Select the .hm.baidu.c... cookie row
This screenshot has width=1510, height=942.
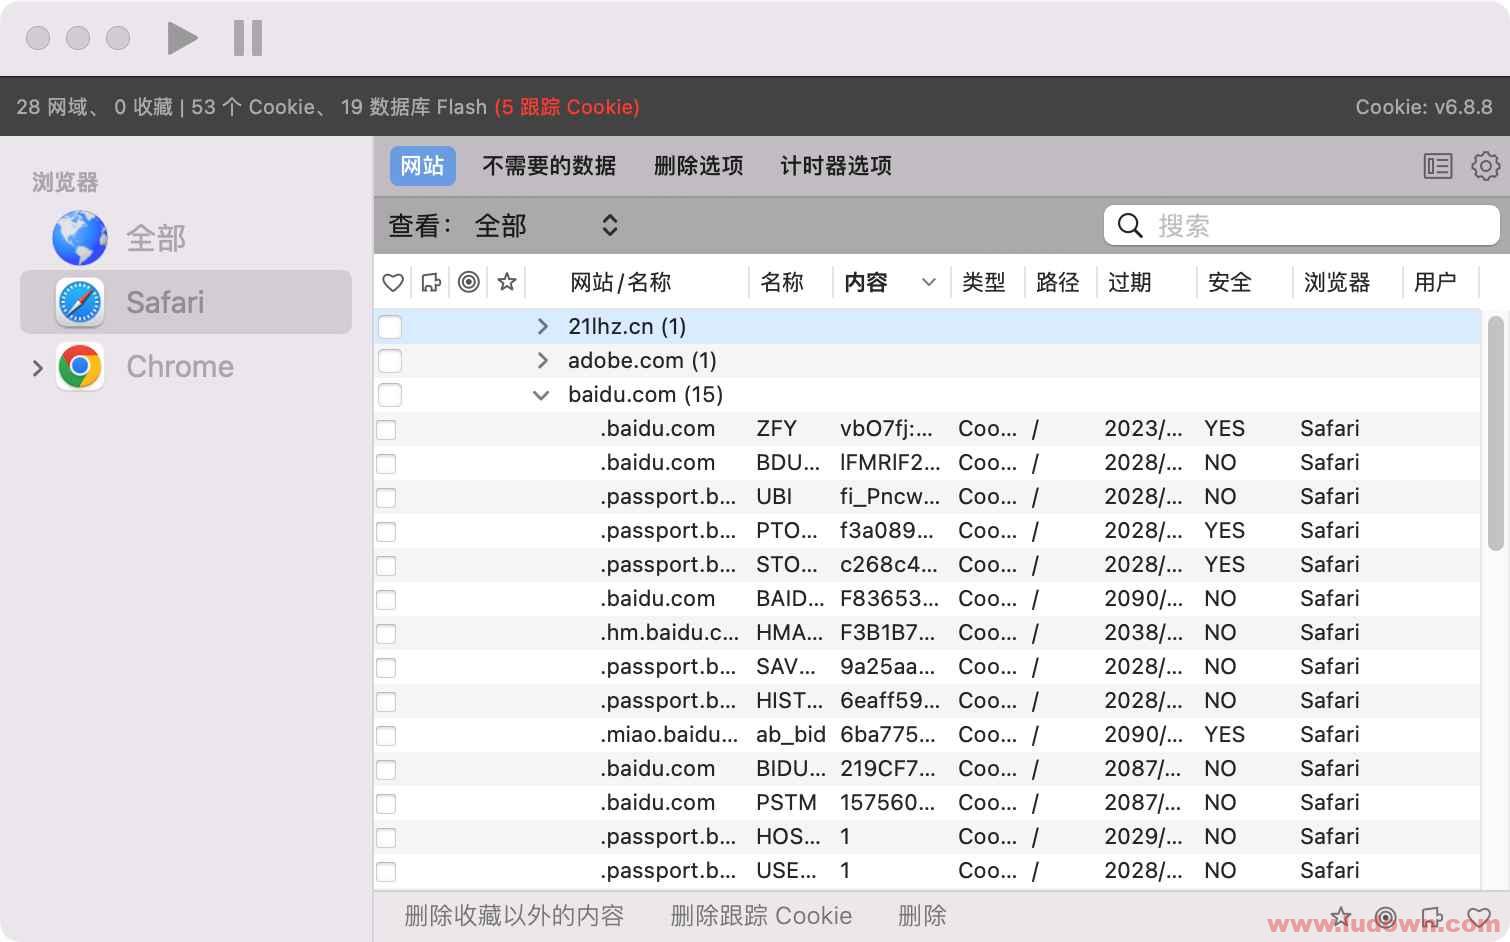click(x=928, y=633)
